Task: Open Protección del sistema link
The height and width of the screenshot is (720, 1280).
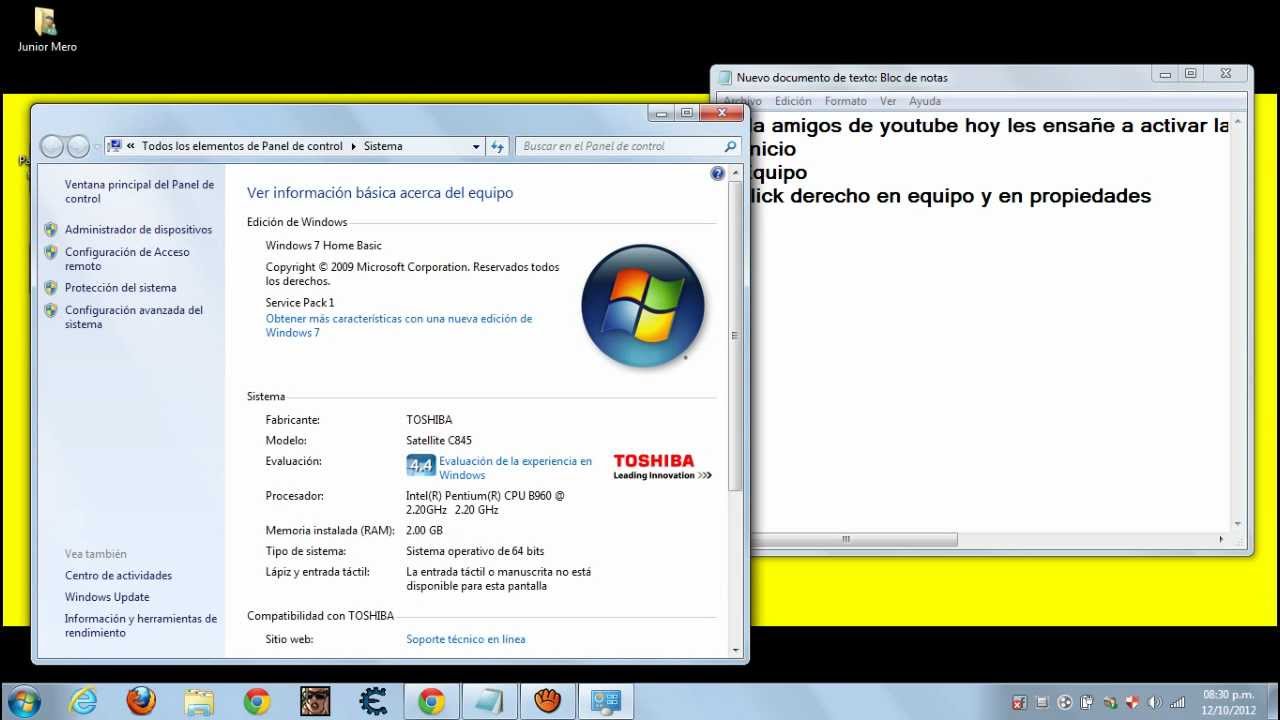Action: pos(120,287)
